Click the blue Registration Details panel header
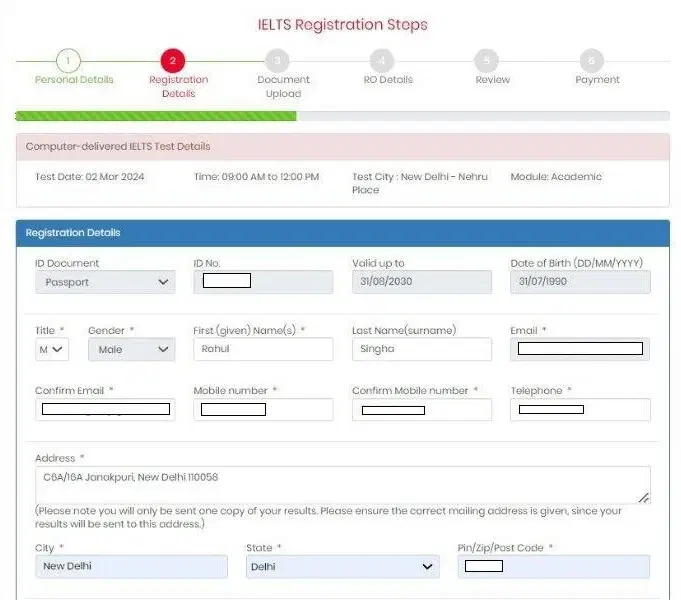Screen dimensions: 681x600 click(x=343, y=233)
